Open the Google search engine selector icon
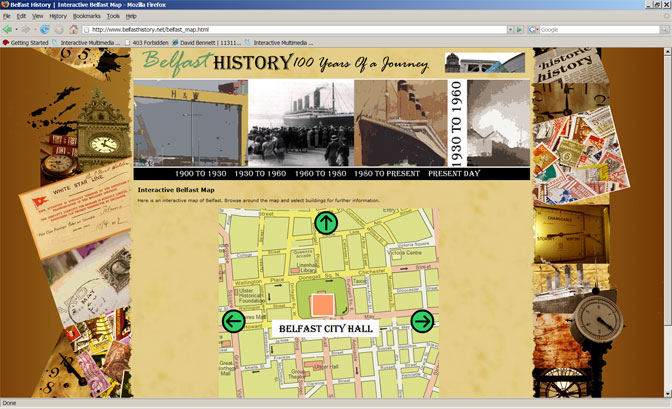This screenshot has height=409, width=672. click(x=533, y=30)
